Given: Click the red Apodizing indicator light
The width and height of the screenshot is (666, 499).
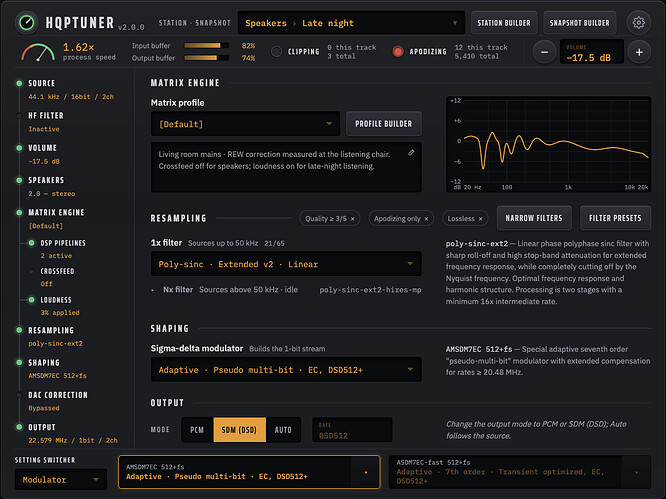Looking at the screenshot, I should pyautogui.click(x=398, y=51).
